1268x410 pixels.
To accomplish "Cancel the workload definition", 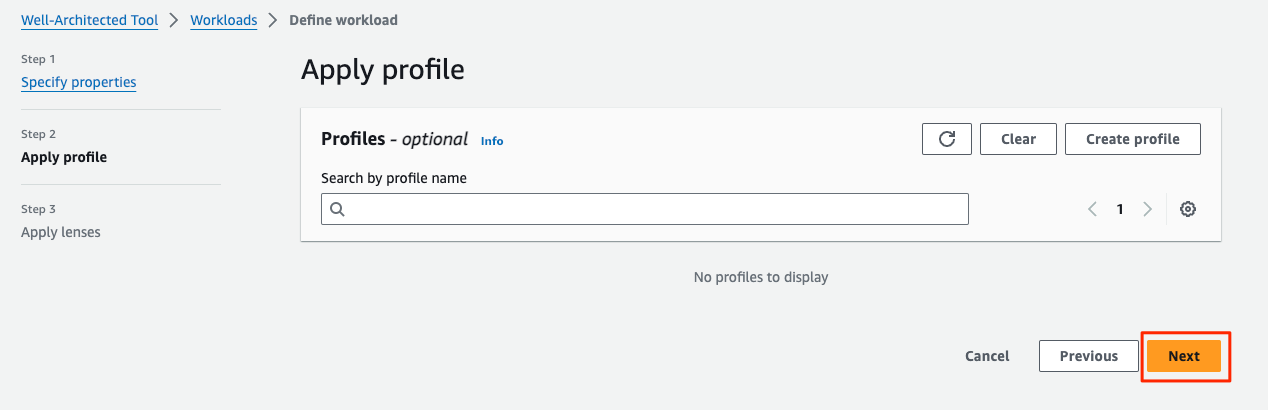I will 987,356.
